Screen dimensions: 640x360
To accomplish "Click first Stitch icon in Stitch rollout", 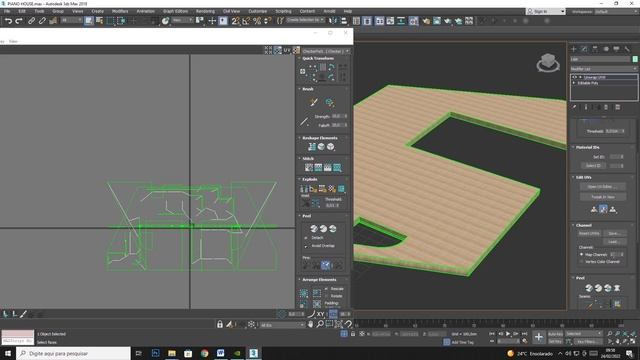I will [x=309, y=167].
